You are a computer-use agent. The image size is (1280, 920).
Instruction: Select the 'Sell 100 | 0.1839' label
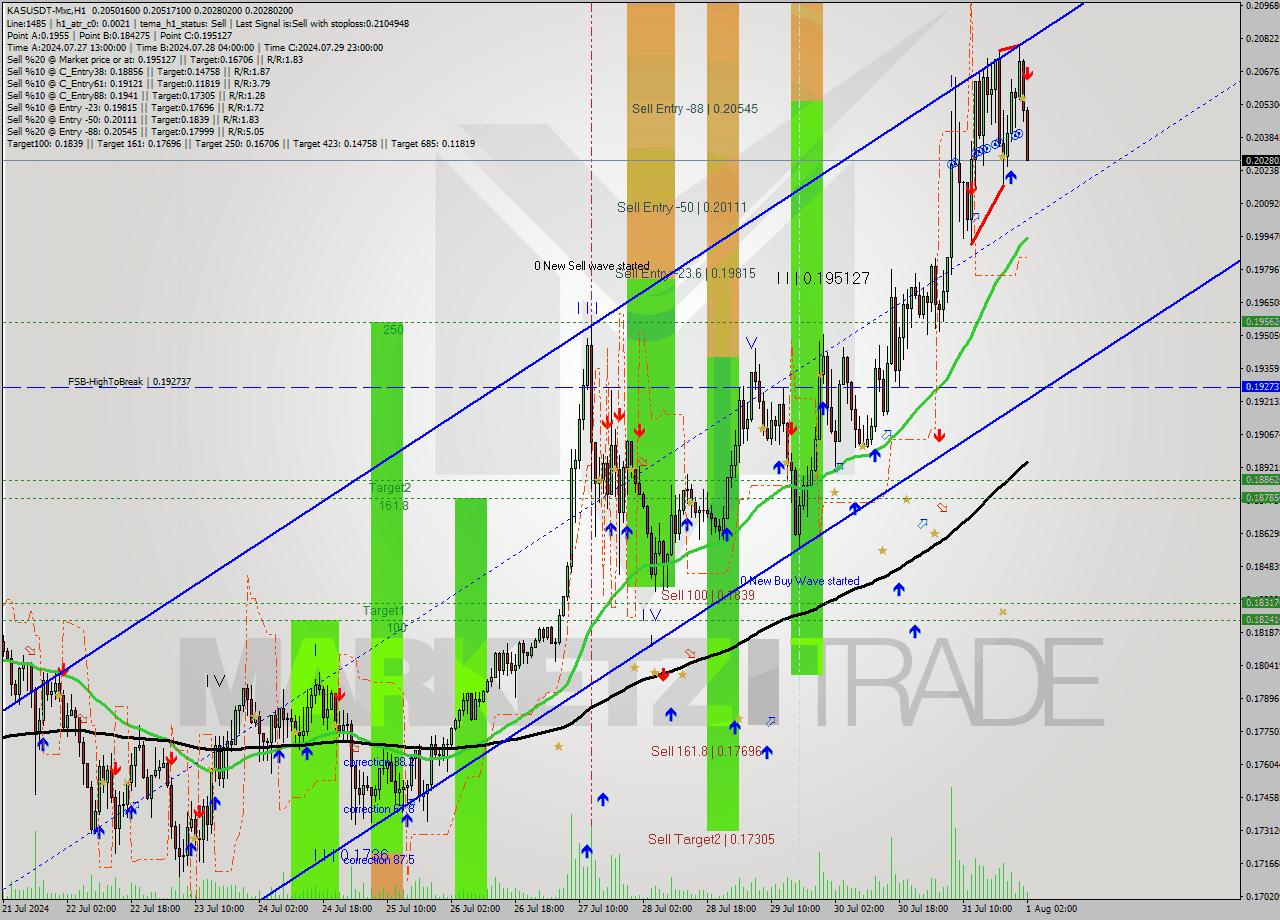pos(708,595)
